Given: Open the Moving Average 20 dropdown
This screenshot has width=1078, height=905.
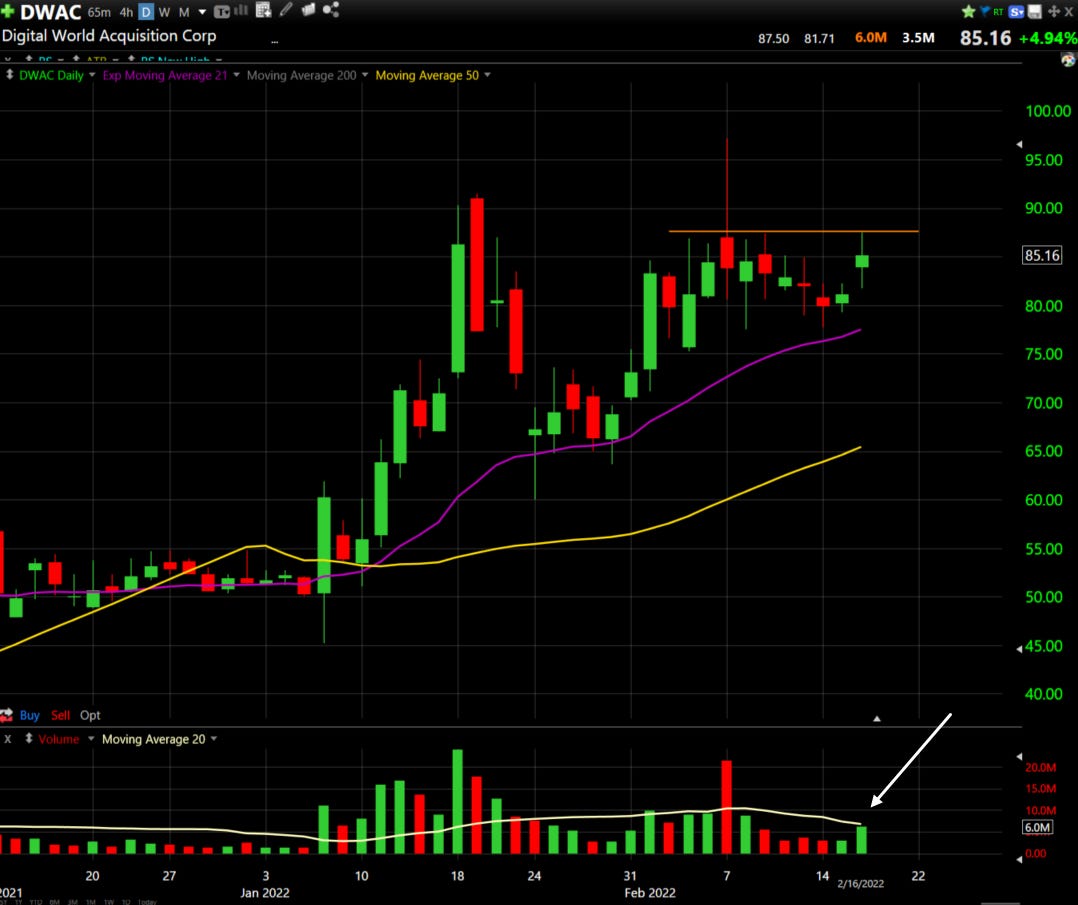Looking at the screenshot, I should click(214, 739).
